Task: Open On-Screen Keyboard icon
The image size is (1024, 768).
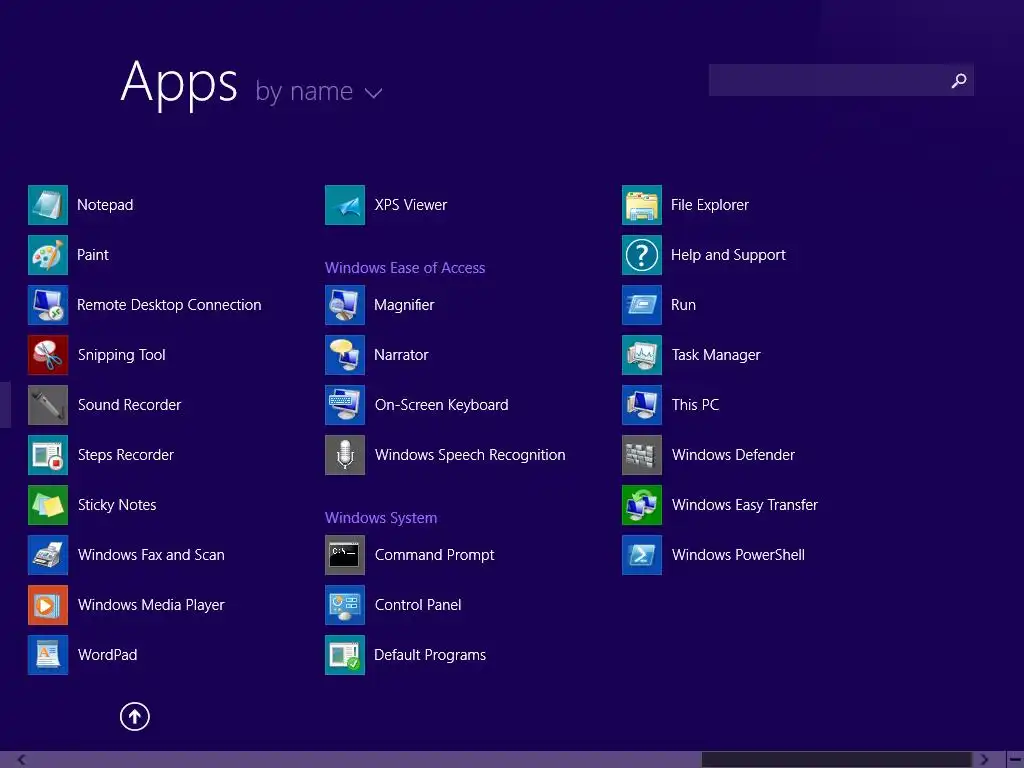Action: click(x=345, y=405)
